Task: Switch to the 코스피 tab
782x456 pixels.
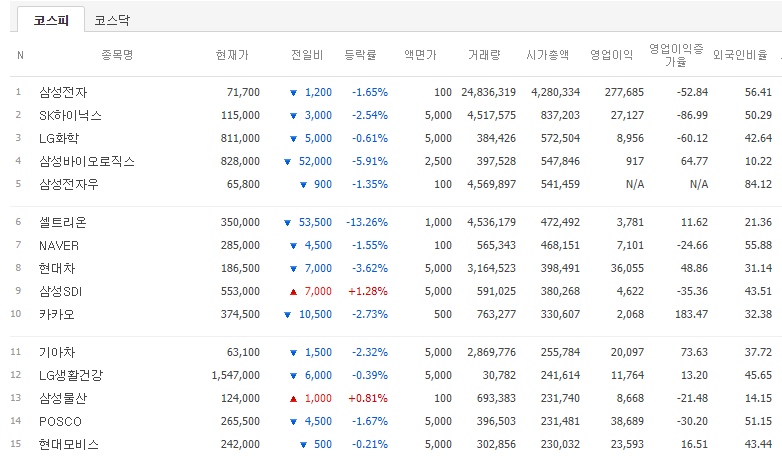Action: coord(51,20)
